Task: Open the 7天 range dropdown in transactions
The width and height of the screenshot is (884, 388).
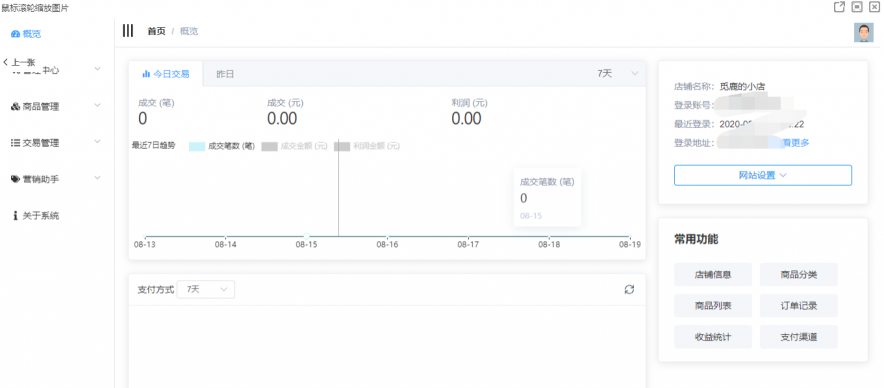Action: (x=618, y=74)
